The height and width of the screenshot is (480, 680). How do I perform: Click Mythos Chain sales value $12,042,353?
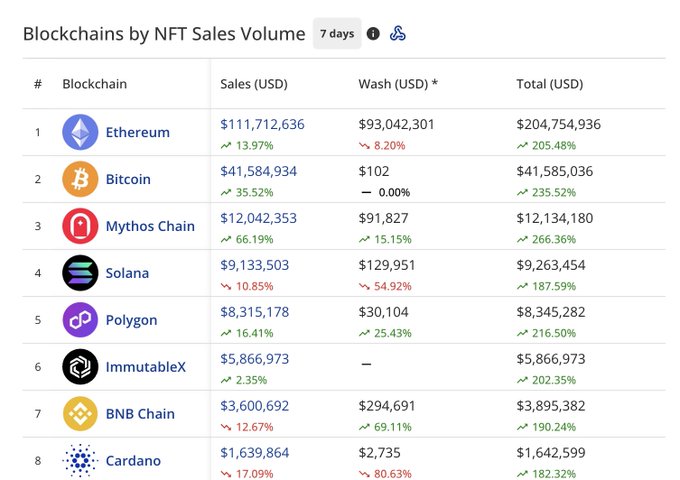[258, 218]
